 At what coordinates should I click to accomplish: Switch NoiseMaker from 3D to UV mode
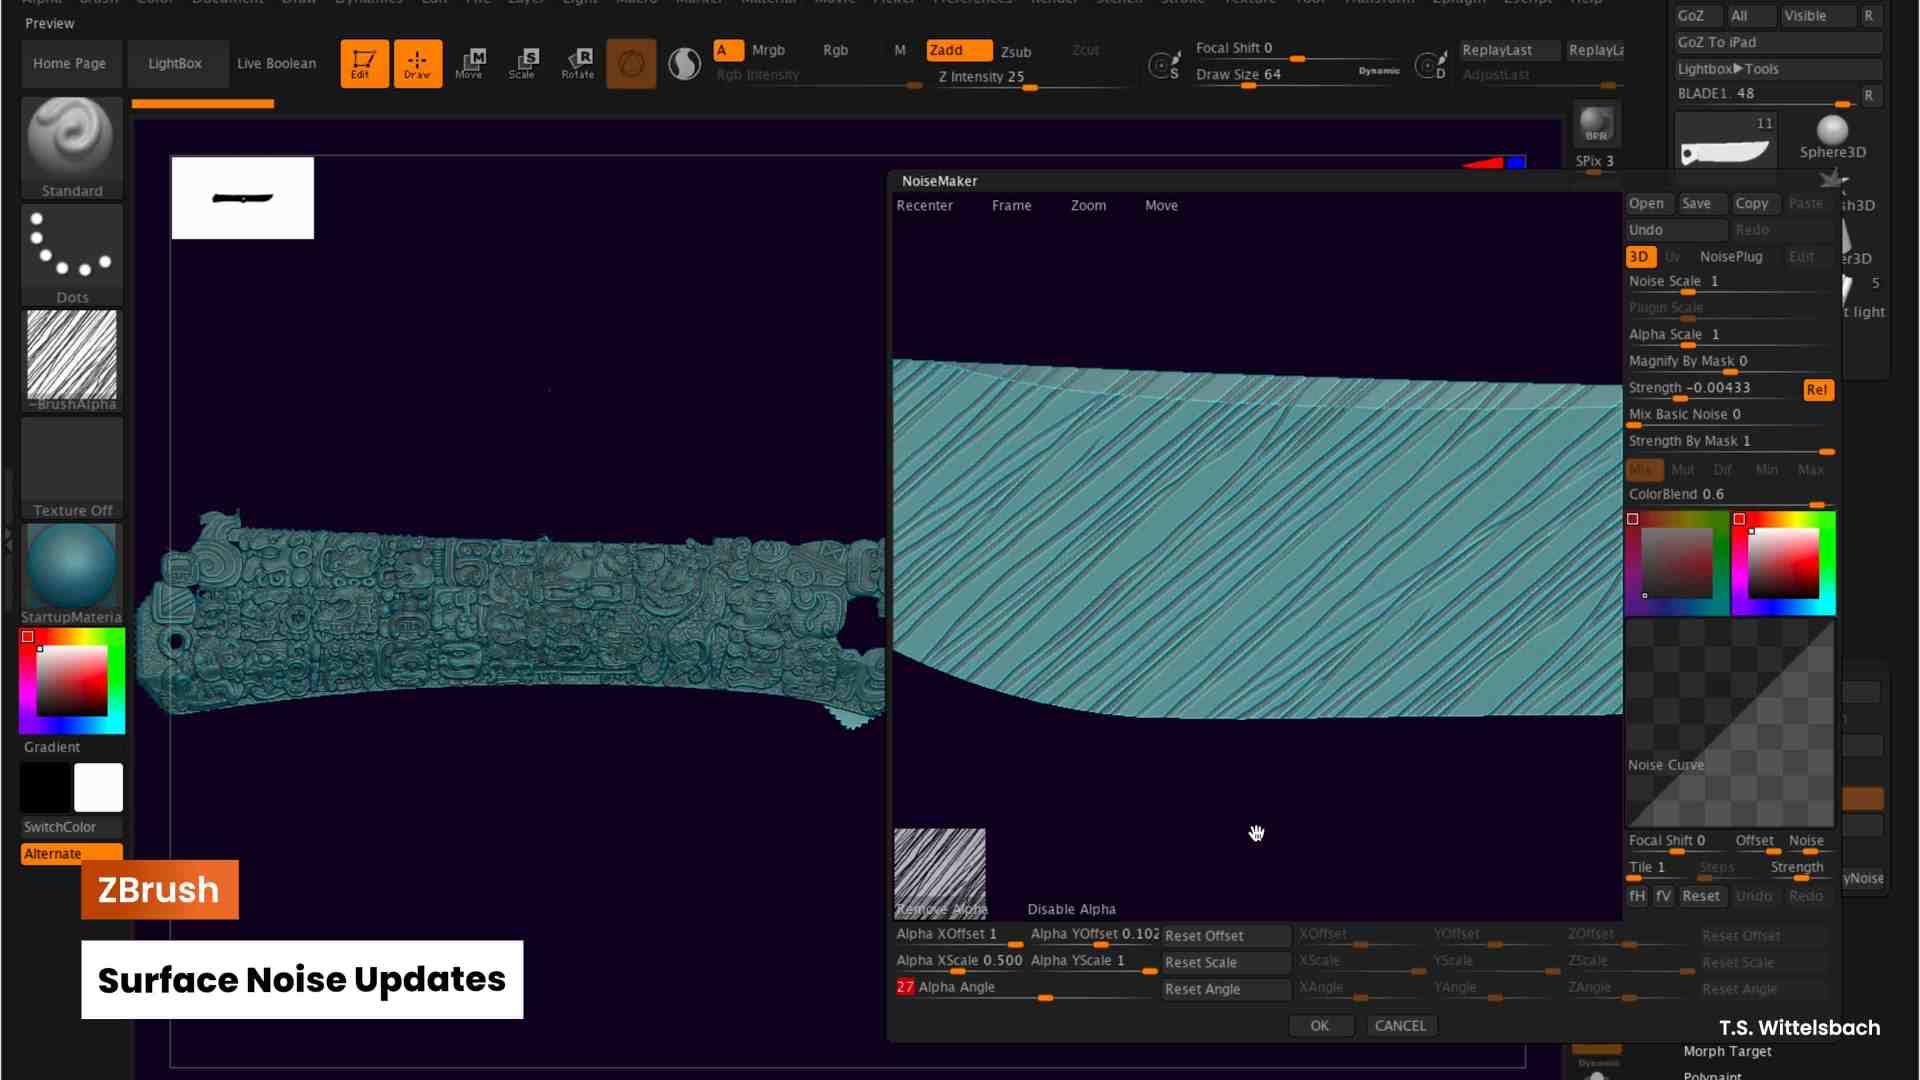point(1673,257)
